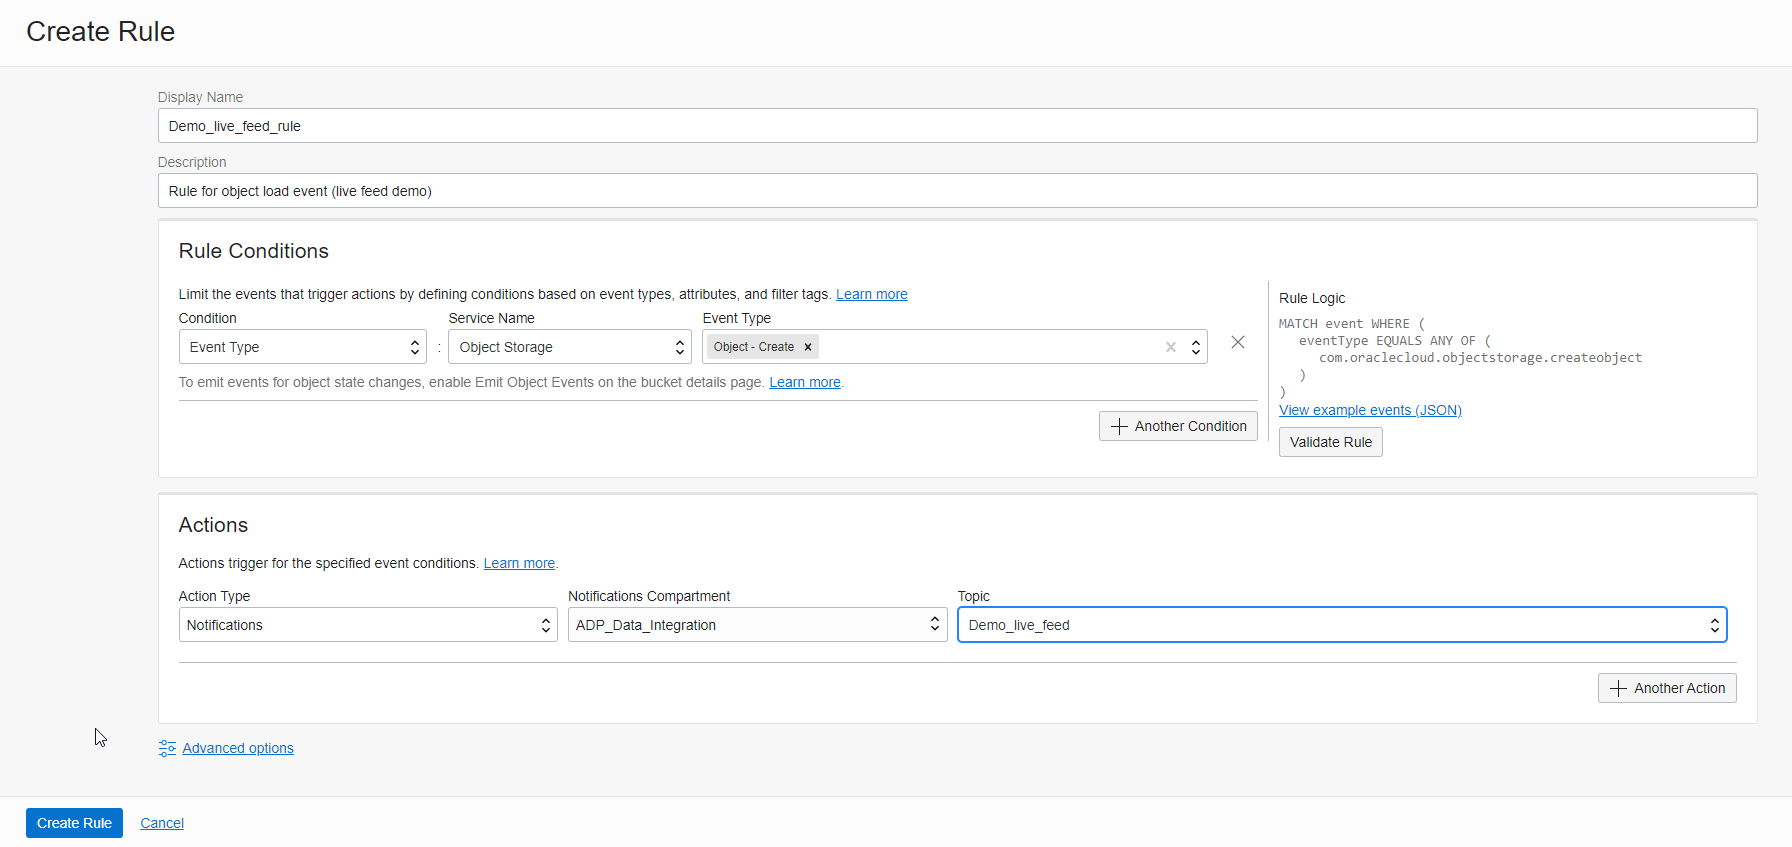The height and width of the screenshot is (847, 1792).
Task: Click the Cancel link
Action: coord(162,823)
